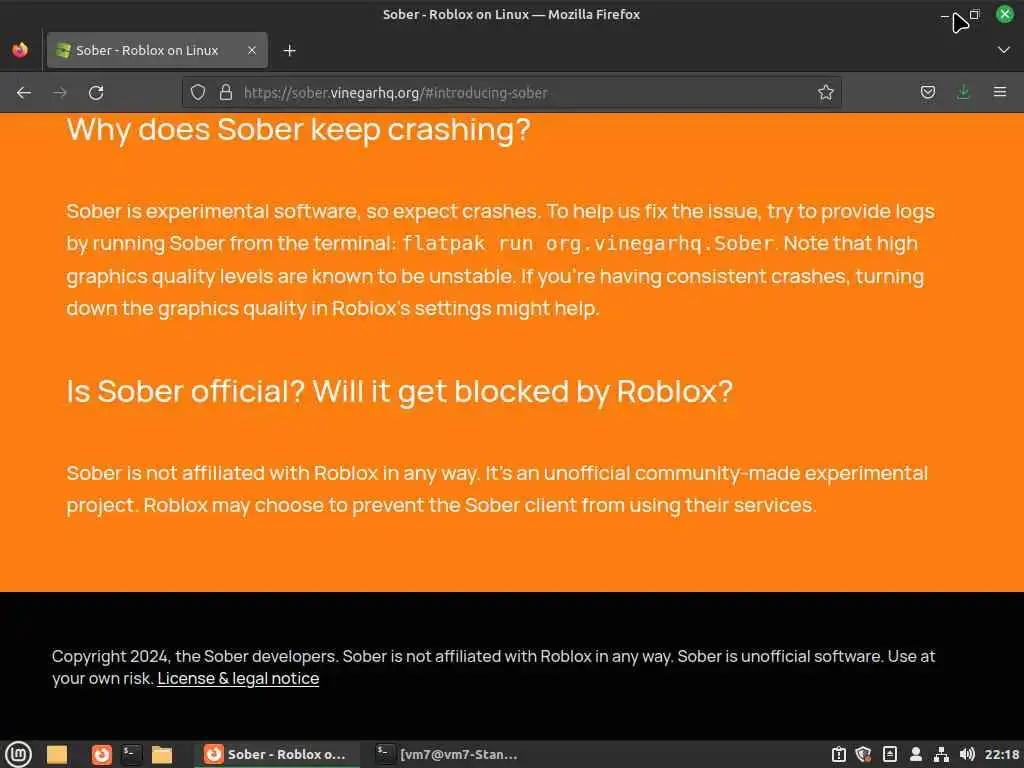Show the Firefox downloads panel
This screenshot has width=1024, height=768.
point(963,93)
